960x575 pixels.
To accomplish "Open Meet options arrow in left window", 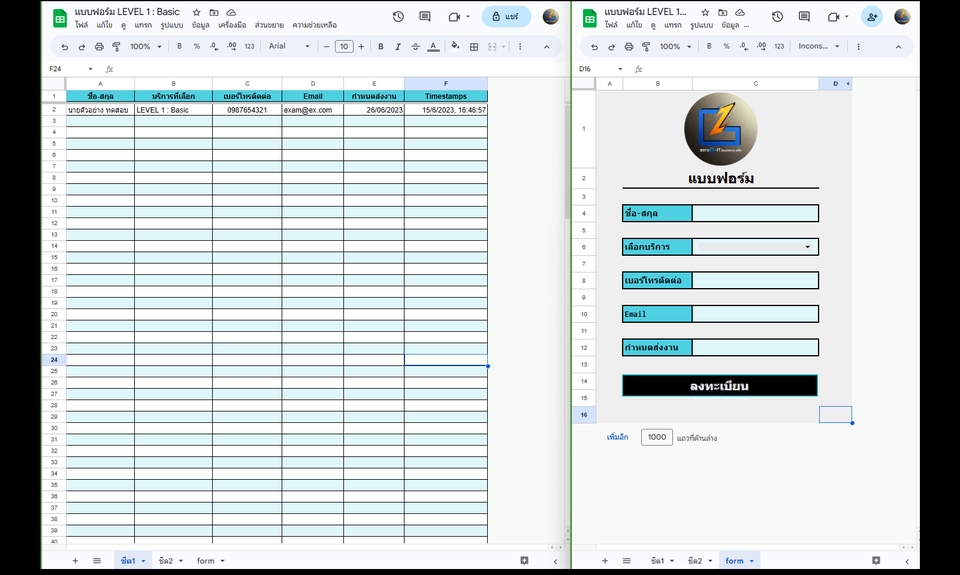I will pyautogui.click(x=468, y=17).
